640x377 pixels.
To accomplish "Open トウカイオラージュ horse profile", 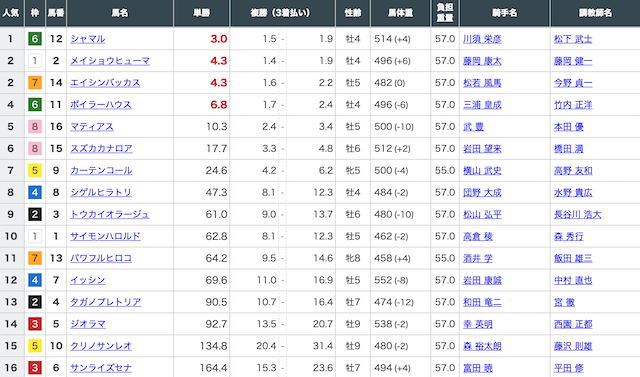I will (x=110, y=215).
